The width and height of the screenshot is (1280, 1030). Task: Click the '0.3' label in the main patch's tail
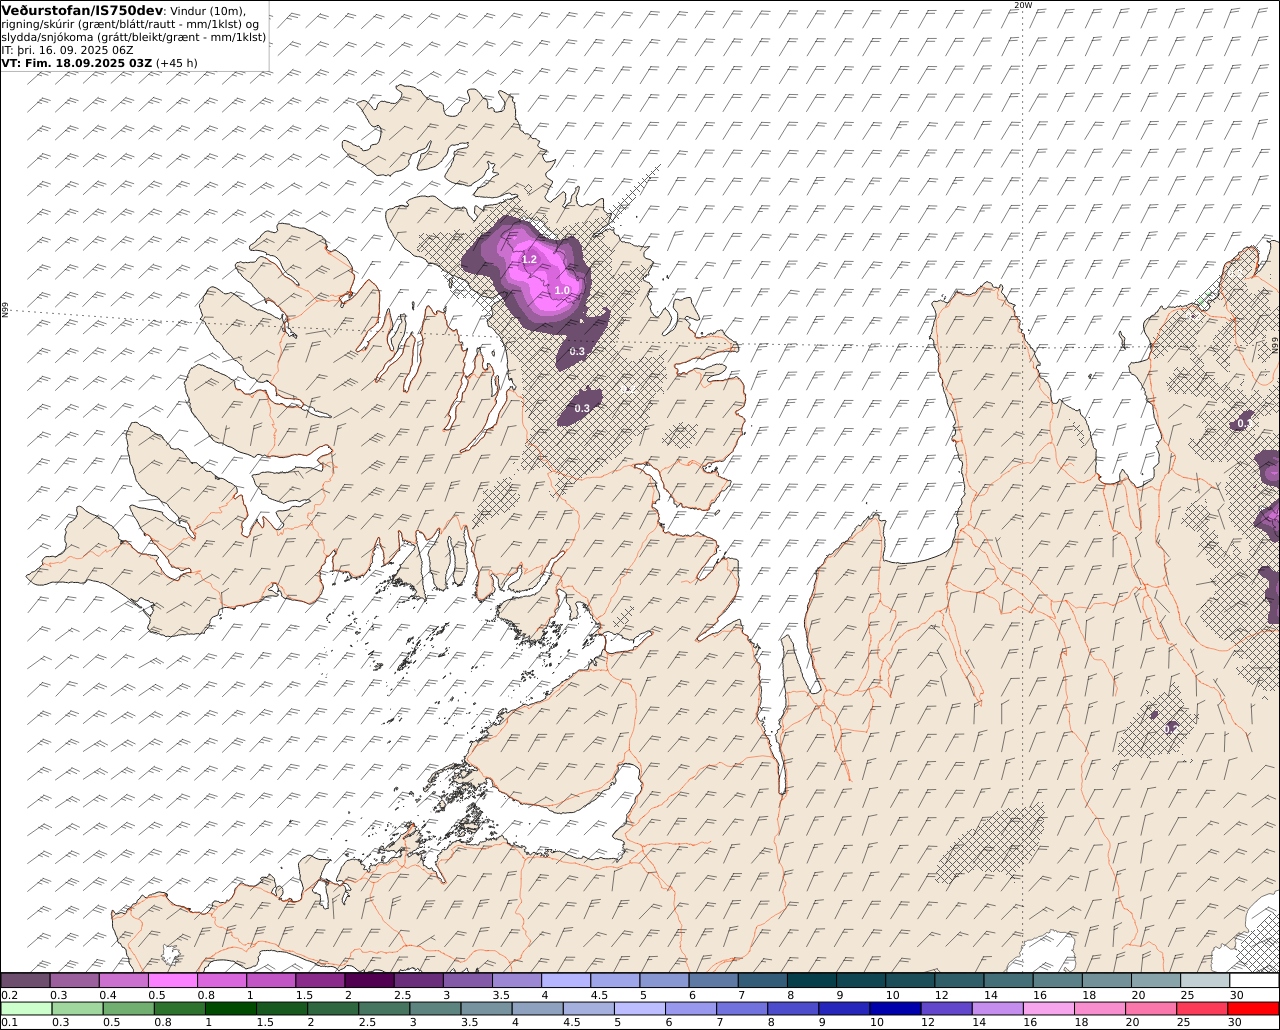pos(577,351)
